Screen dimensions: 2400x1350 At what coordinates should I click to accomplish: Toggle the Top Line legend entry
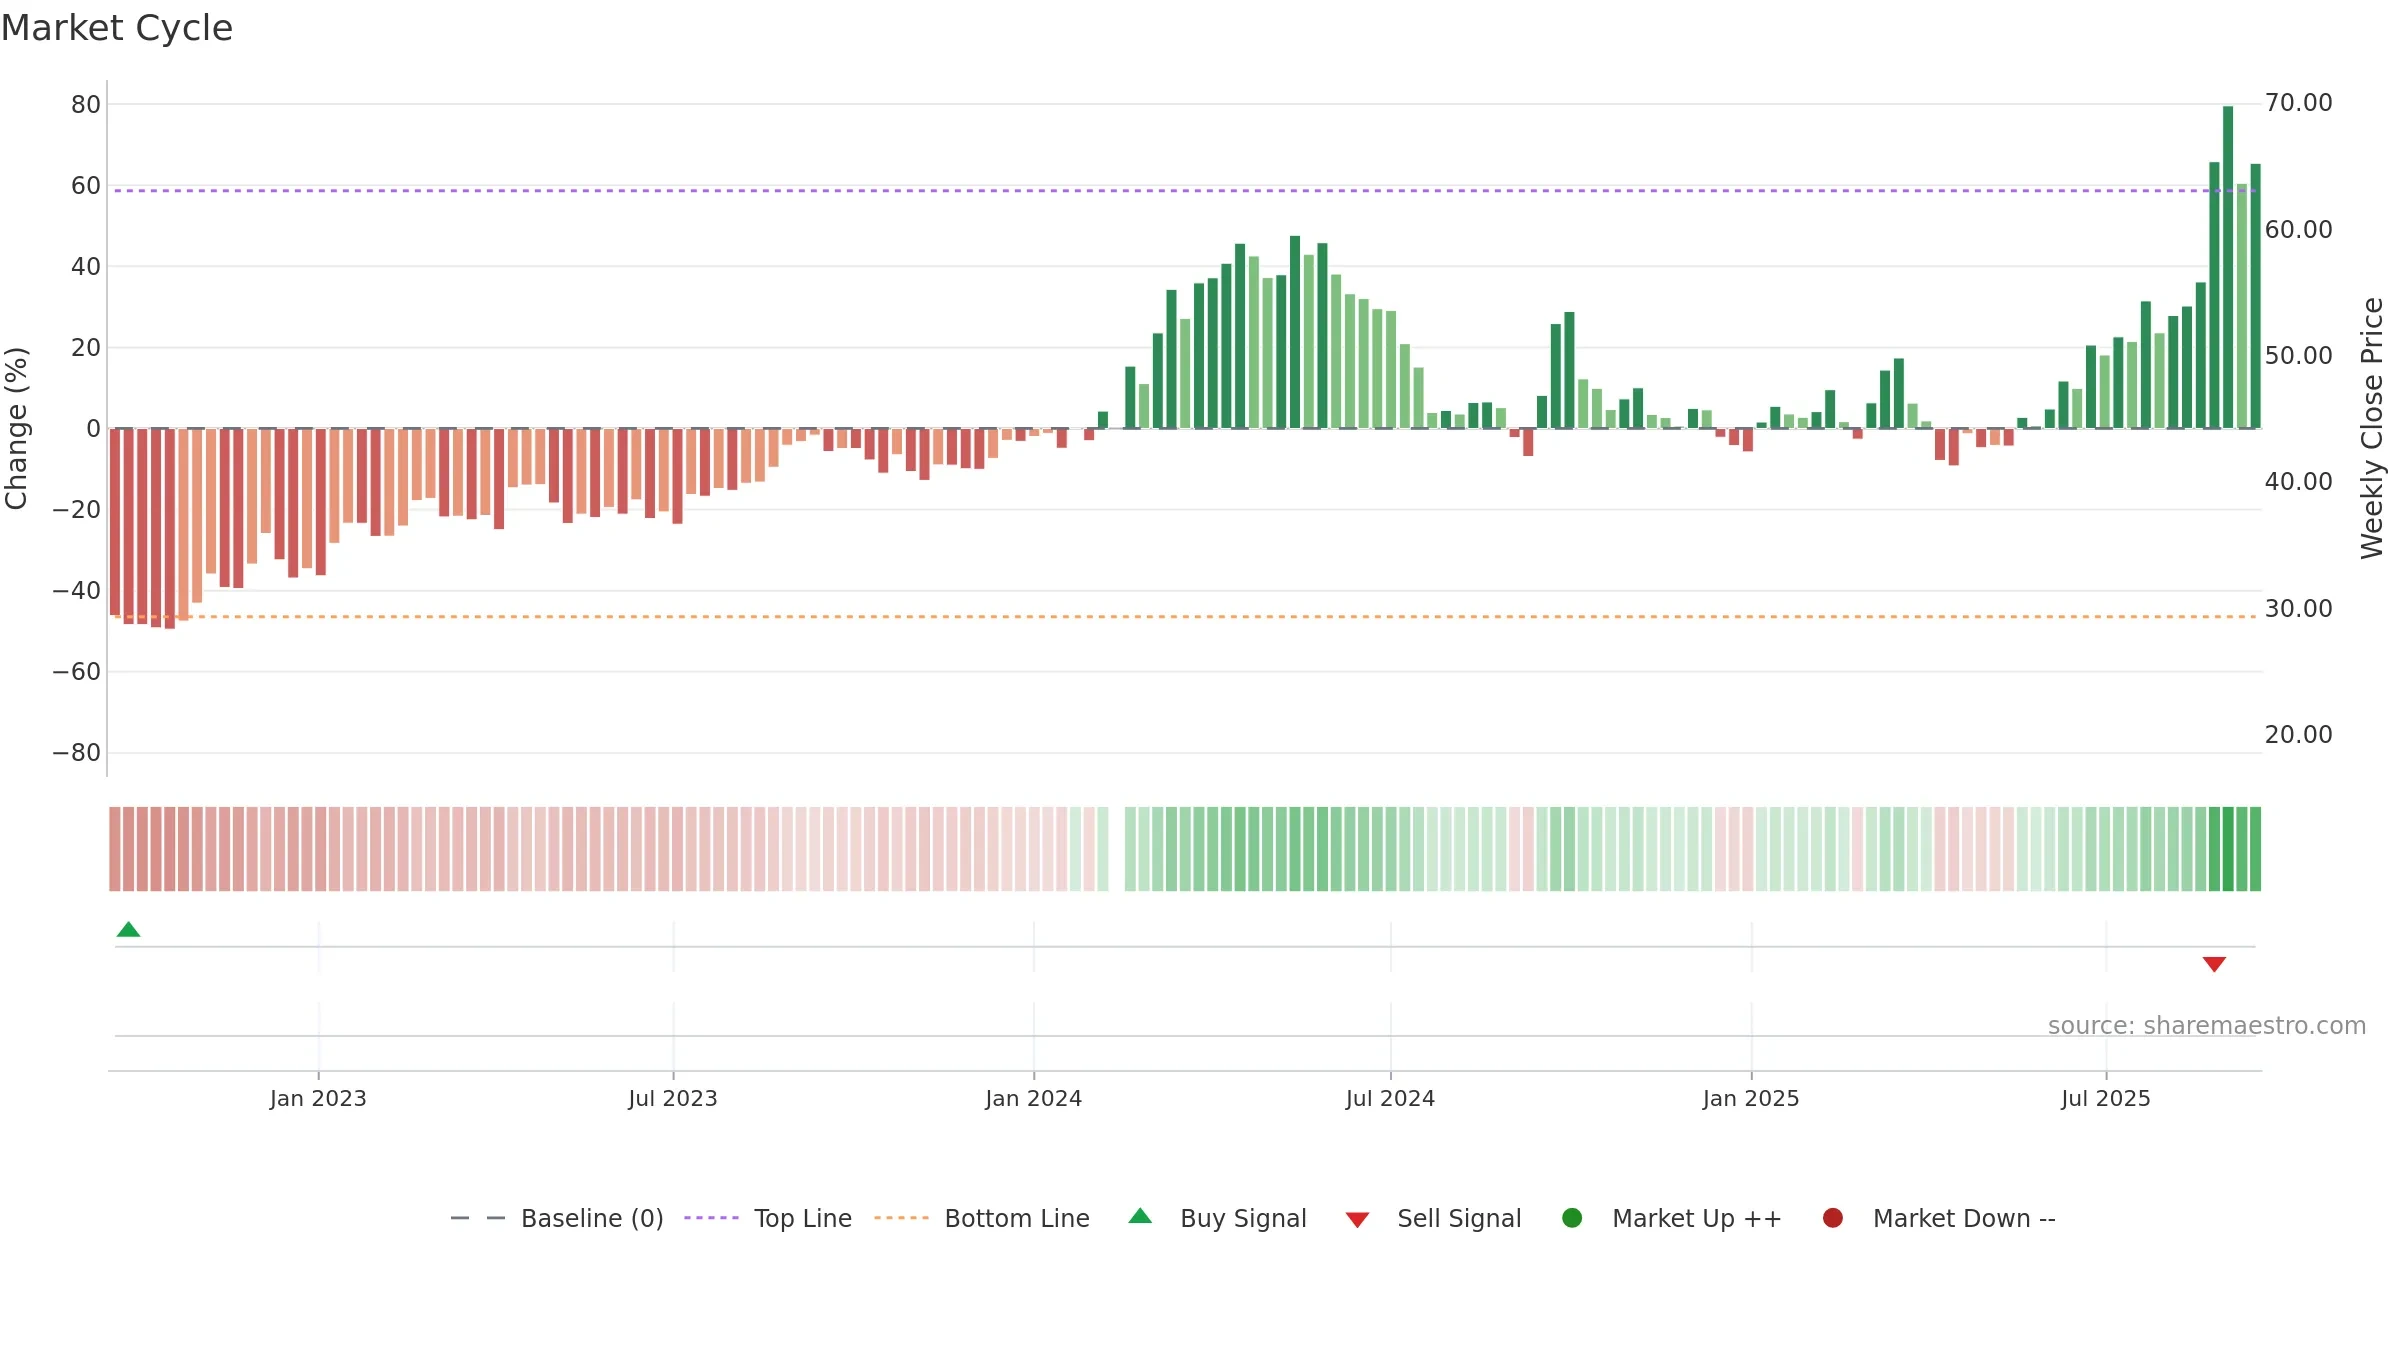(x=768, y=1218)
